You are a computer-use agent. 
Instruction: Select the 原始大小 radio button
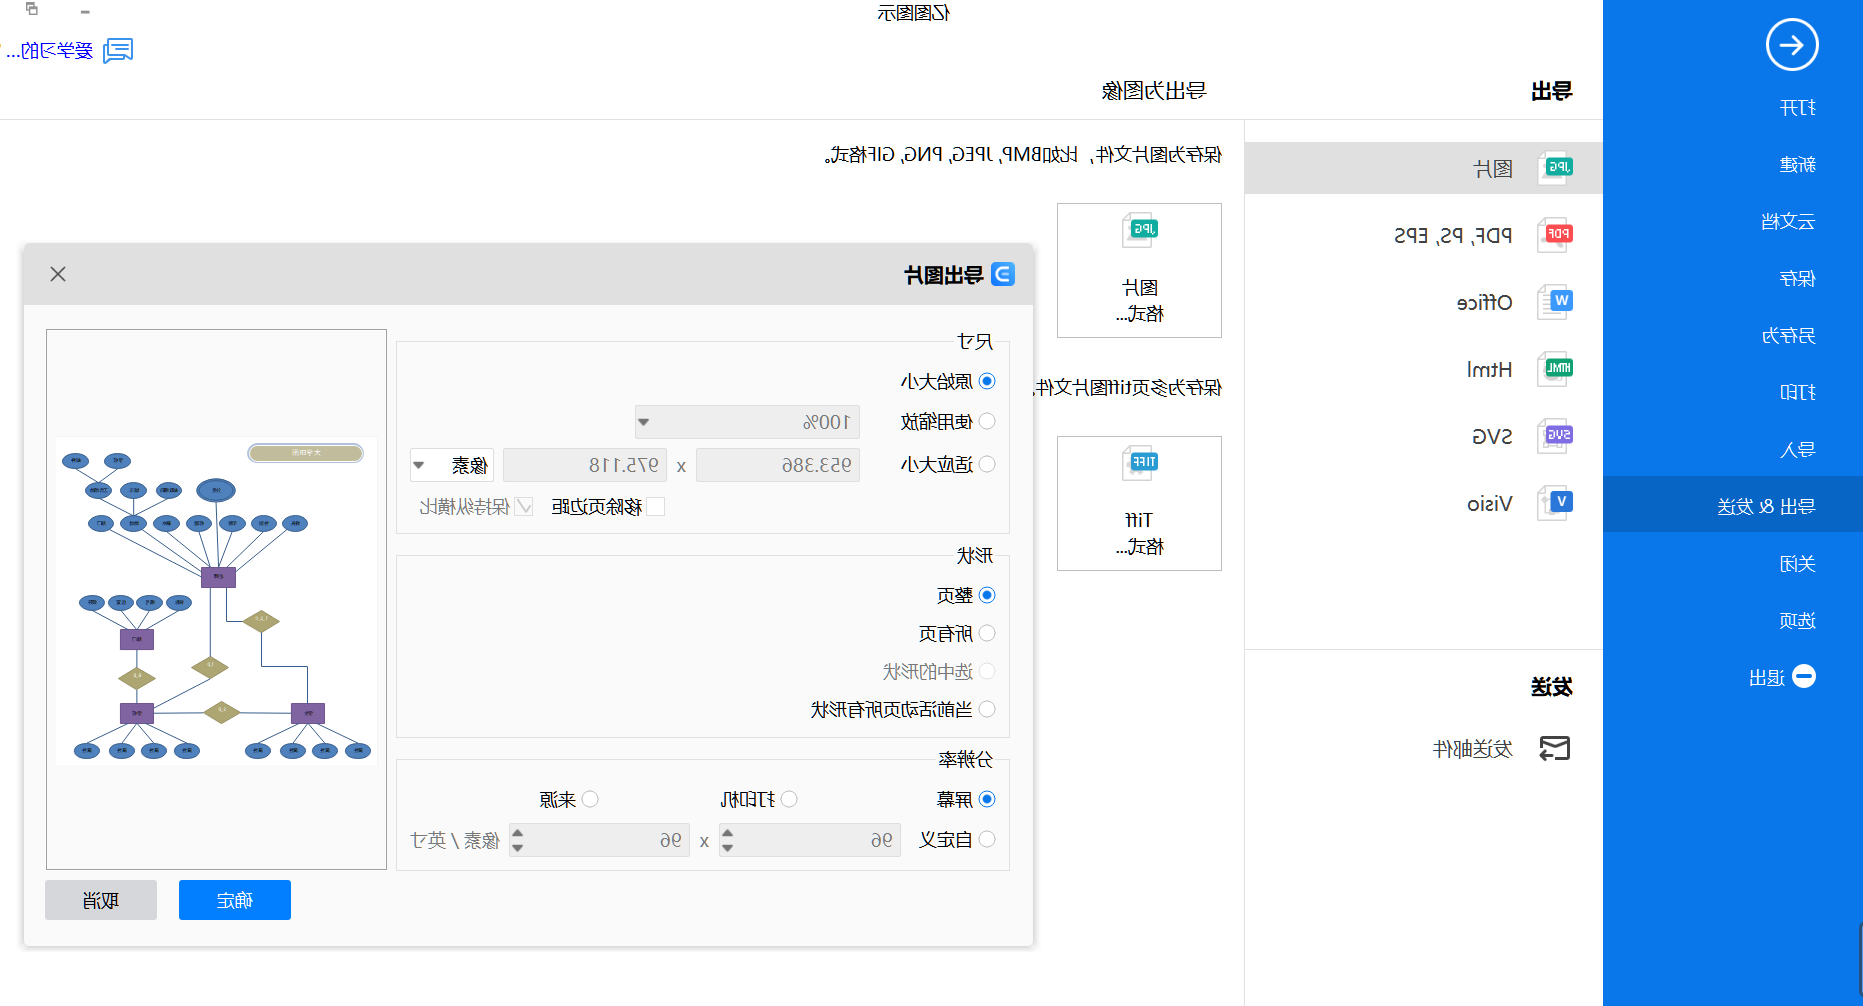tap(987, 381)
